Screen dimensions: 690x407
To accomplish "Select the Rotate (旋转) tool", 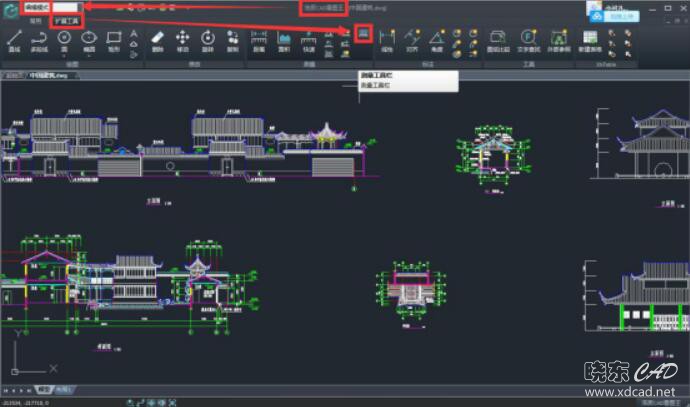I will pyautogui.click(x=208, y=38).
